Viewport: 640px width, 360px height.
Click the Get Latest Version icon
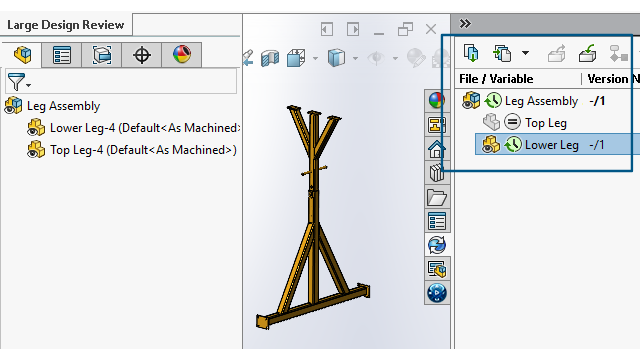(x=471, y=53)
